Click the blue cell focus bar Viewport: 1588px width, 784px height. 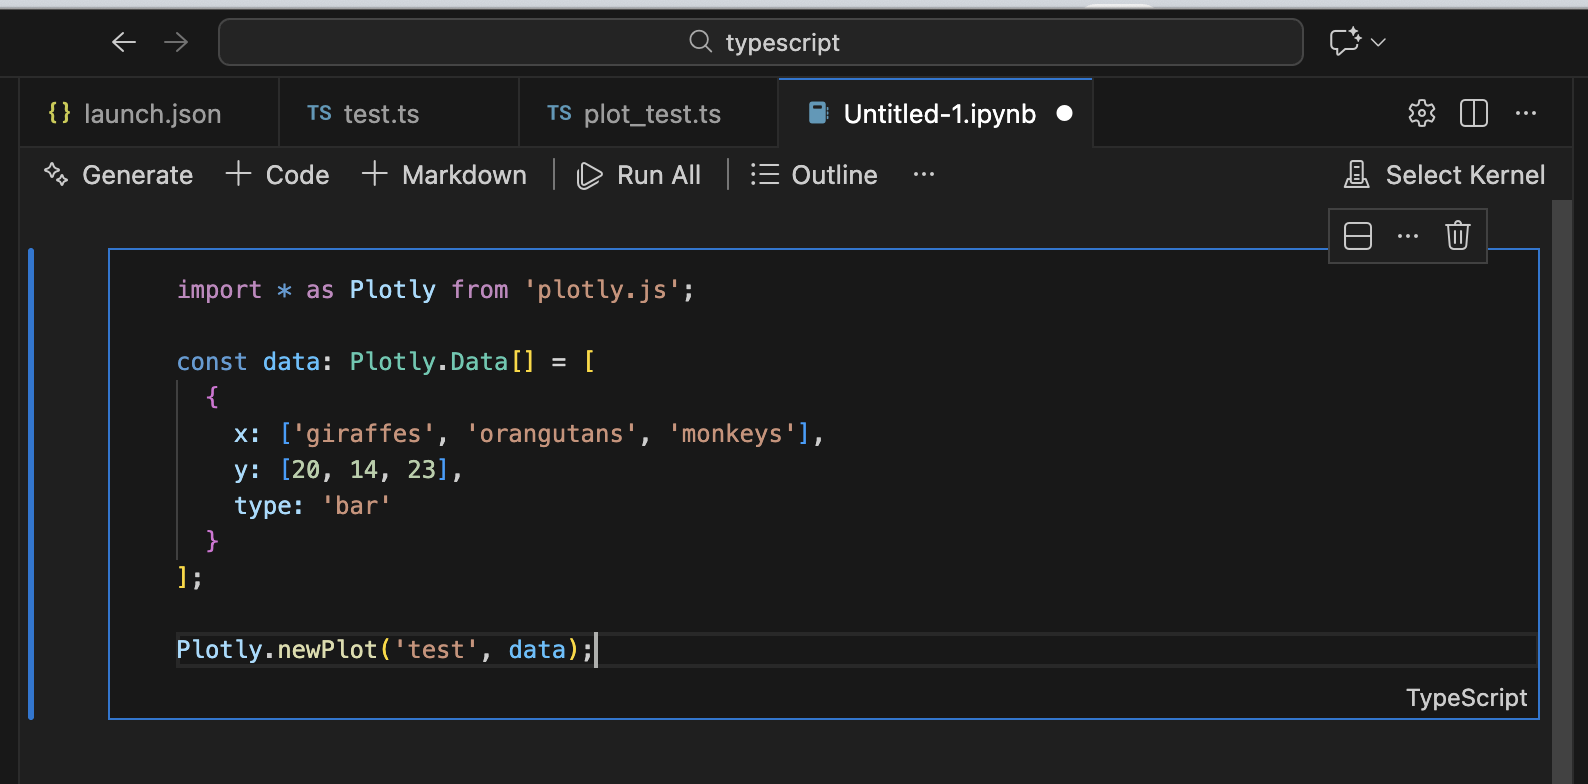pos(31,484)
